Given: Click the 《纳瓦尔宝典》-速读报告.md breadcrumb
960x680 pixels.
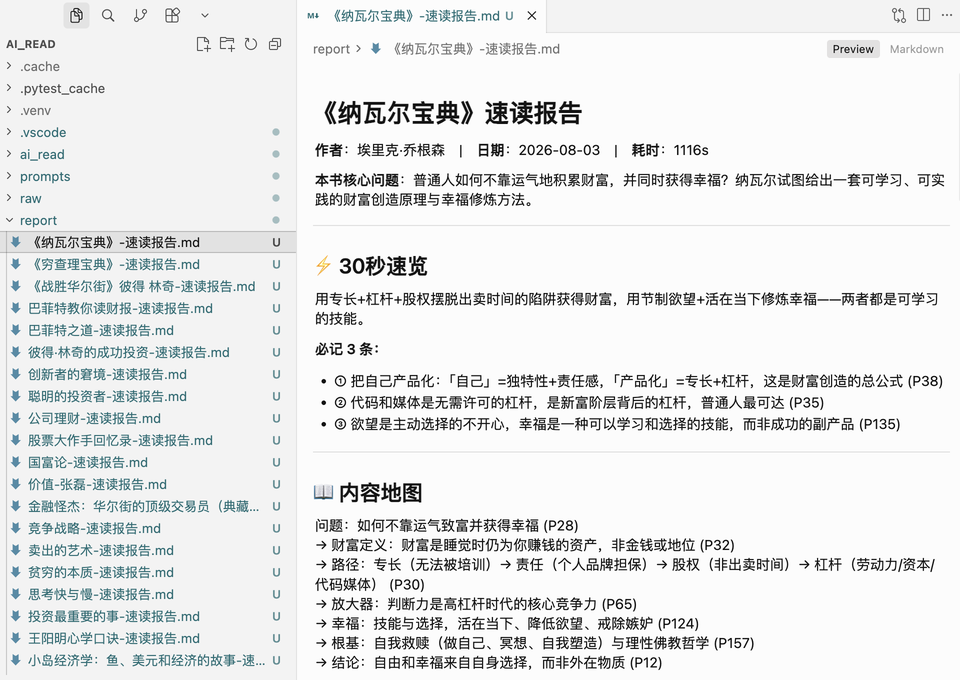Looking at the screenshot, I should [x=475, y=49].
